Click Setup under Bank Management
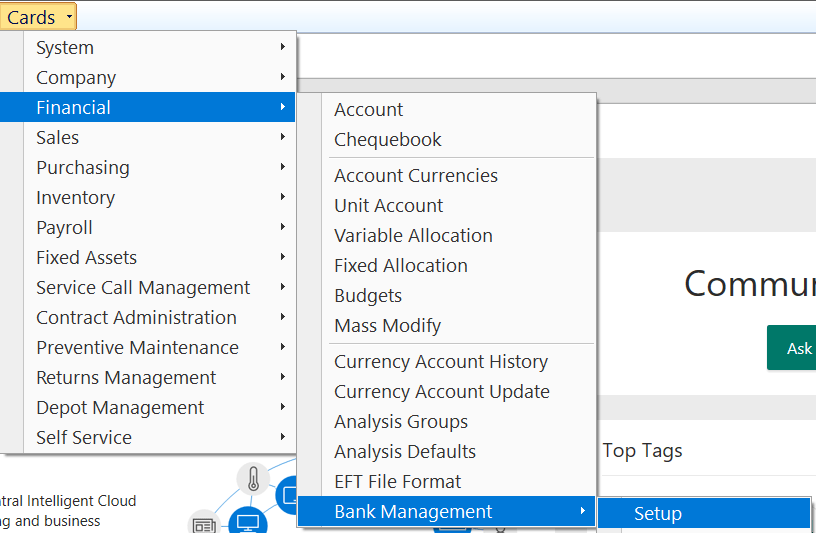The height and width of the screenshot is (533, 816). click(x=658, y=514)
